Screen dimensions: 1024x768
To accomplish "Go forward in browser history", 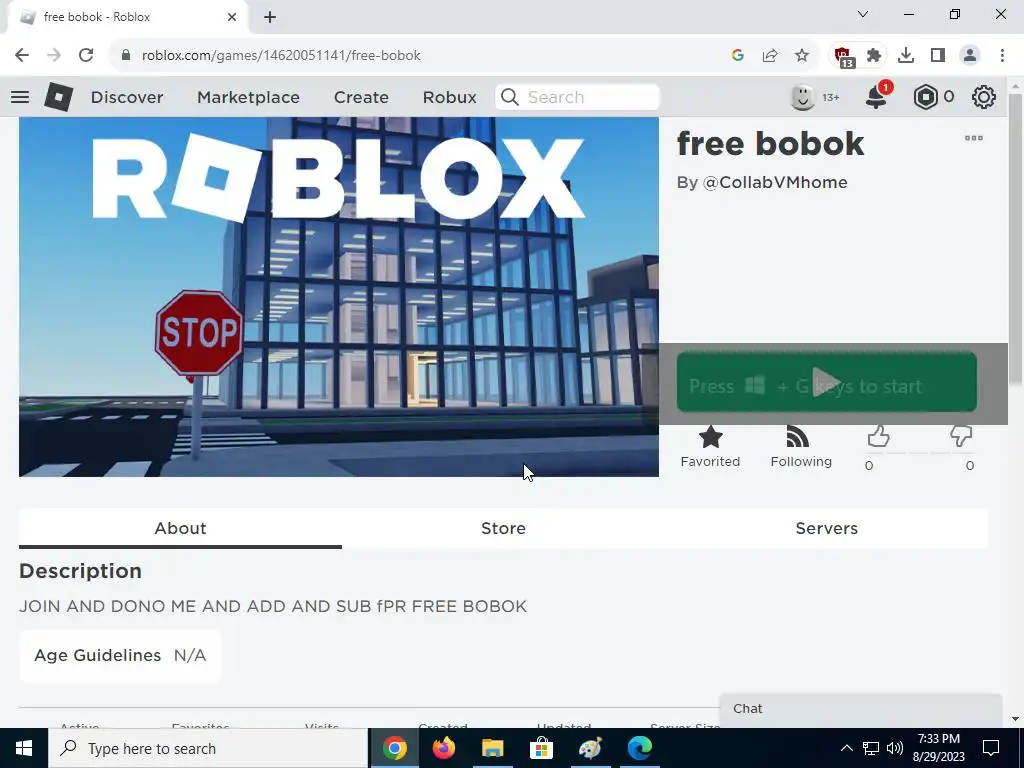I will click(x=54, y=56).
